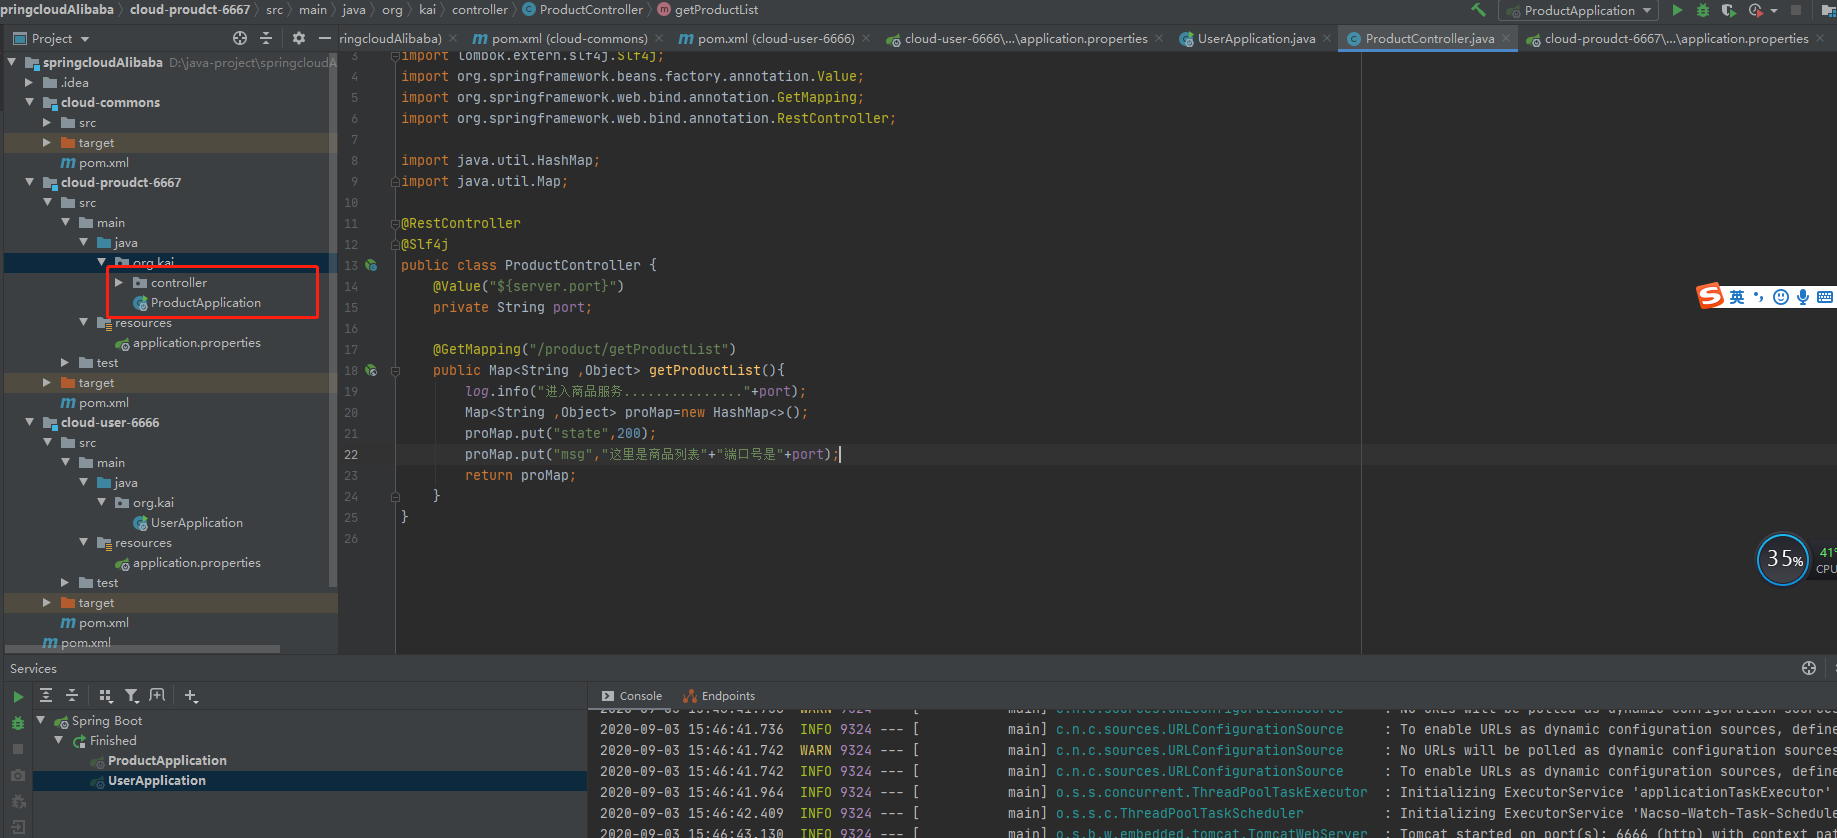Image resolution: width=1837 pixels, height=838 pixels.
Task: Click the Sogou soft keyboard icon
Action: click(1825, 297)
